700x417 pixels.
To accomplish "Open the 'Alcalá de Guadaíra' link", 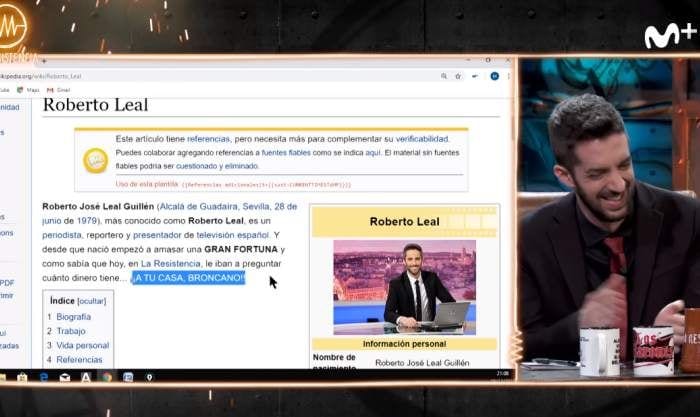I will [x=199, y=207].
